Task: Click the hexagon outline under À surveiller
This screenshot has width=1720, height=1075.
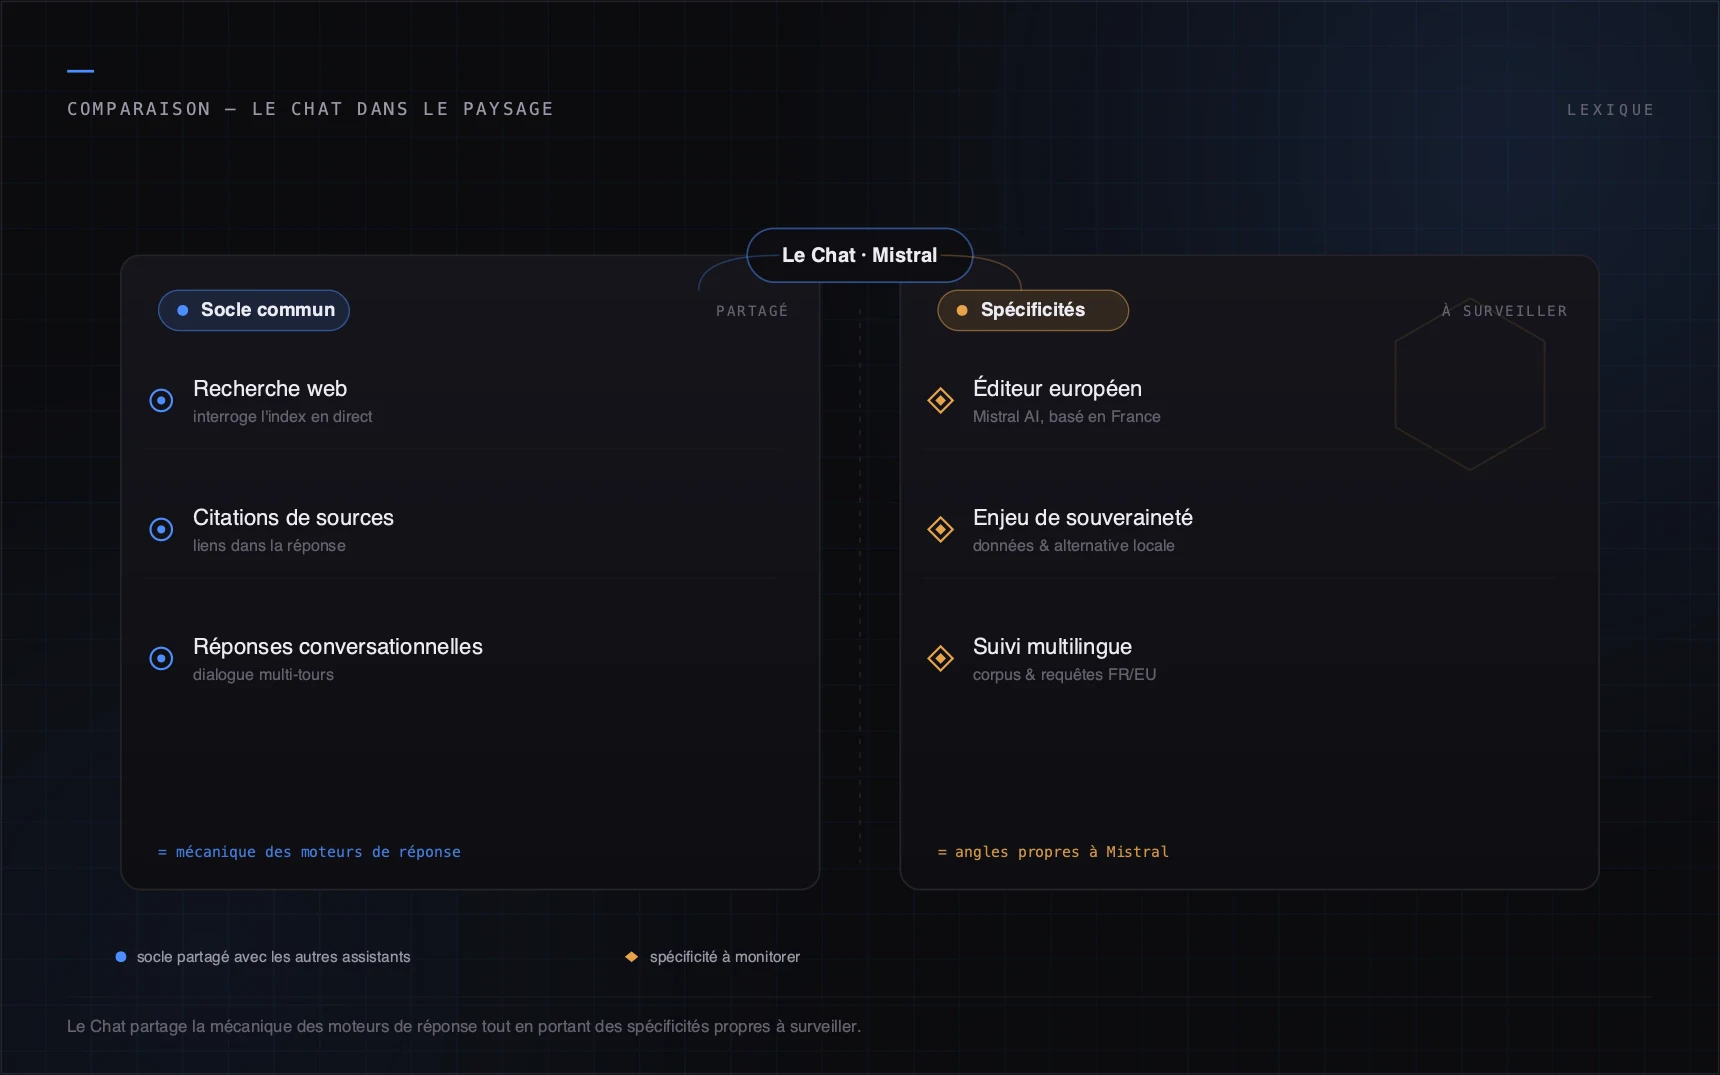Action: pos(1470,385)
